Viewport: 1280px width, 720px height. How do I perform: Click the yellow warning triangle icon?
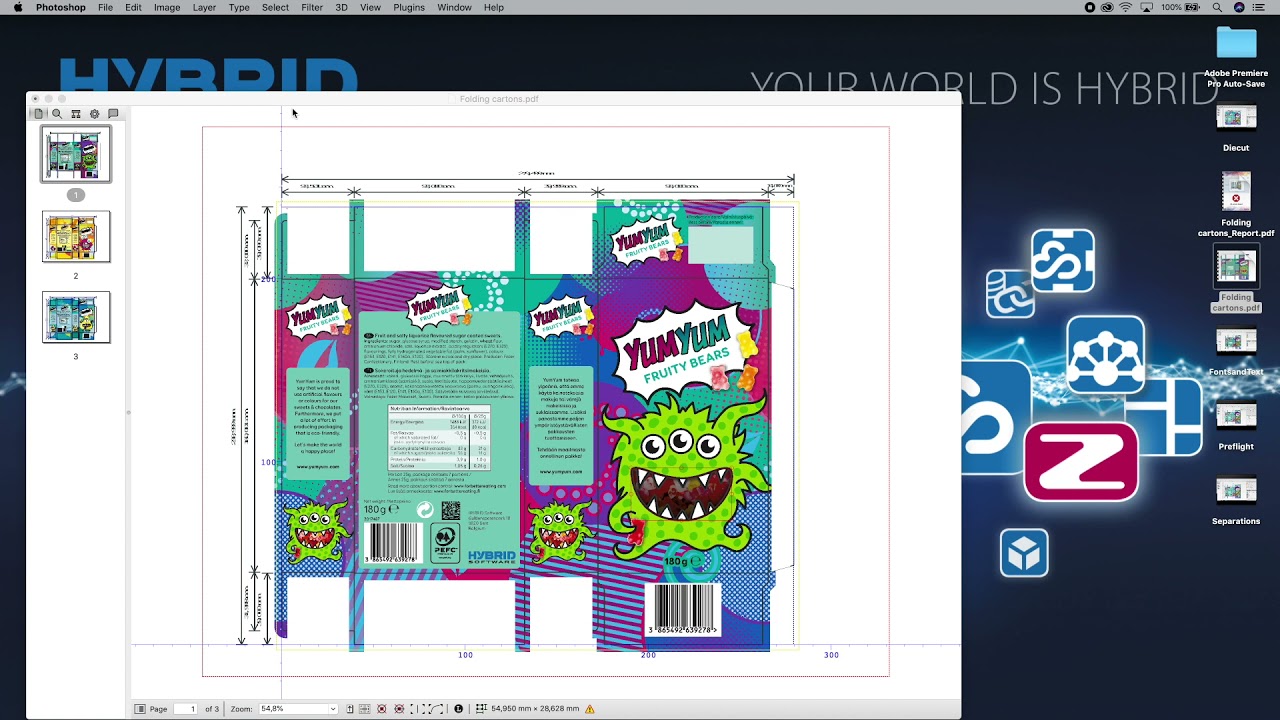click(590, 709)
